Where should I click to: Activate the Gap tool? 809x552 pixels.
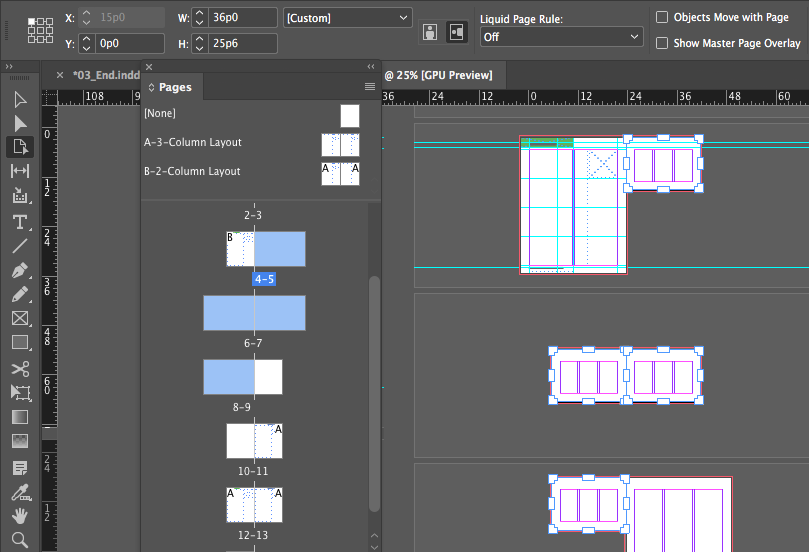(x=20, y=171)
